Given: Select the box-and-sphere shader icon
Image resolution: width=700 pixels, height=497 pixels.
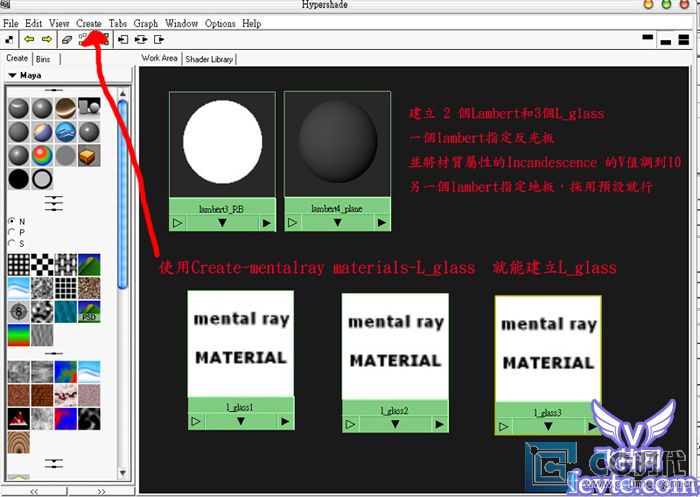Looking at the screenshot, I should 89,109.
